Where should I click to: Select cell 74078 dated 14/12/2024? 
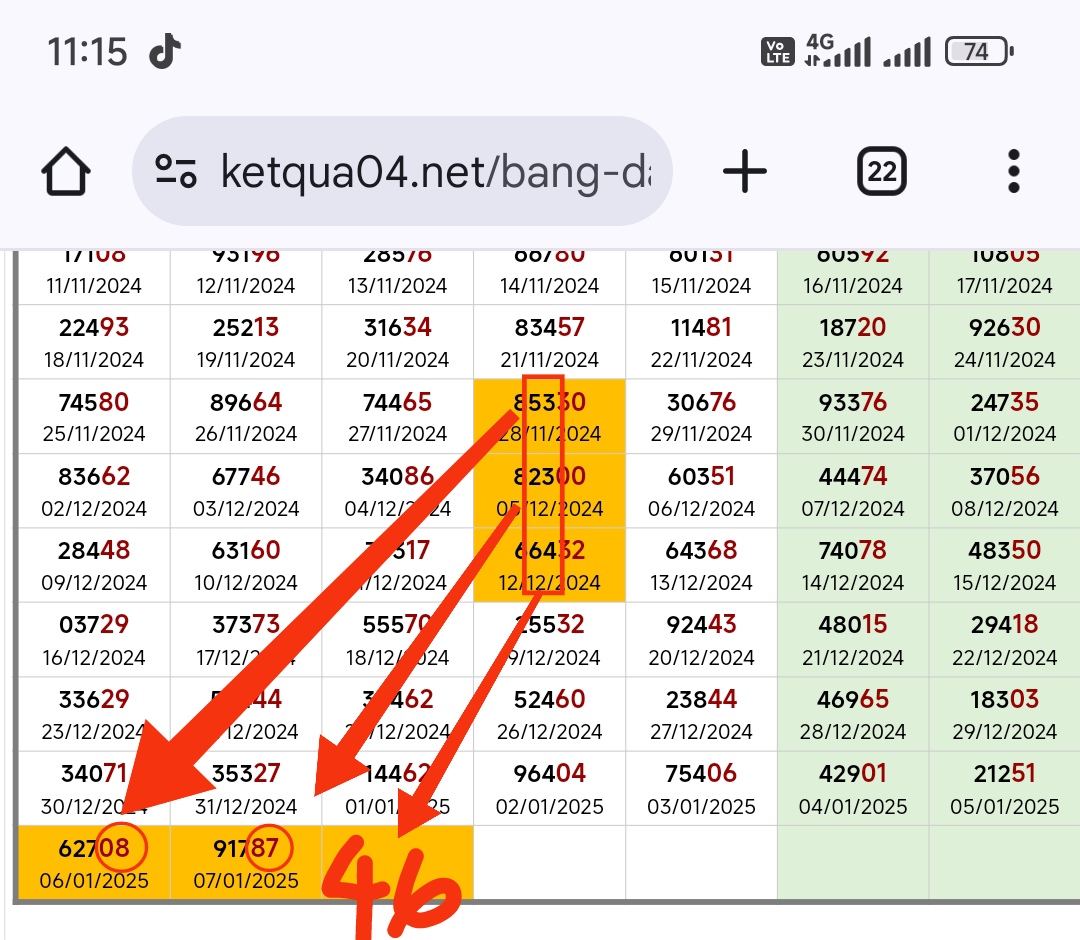853,565
